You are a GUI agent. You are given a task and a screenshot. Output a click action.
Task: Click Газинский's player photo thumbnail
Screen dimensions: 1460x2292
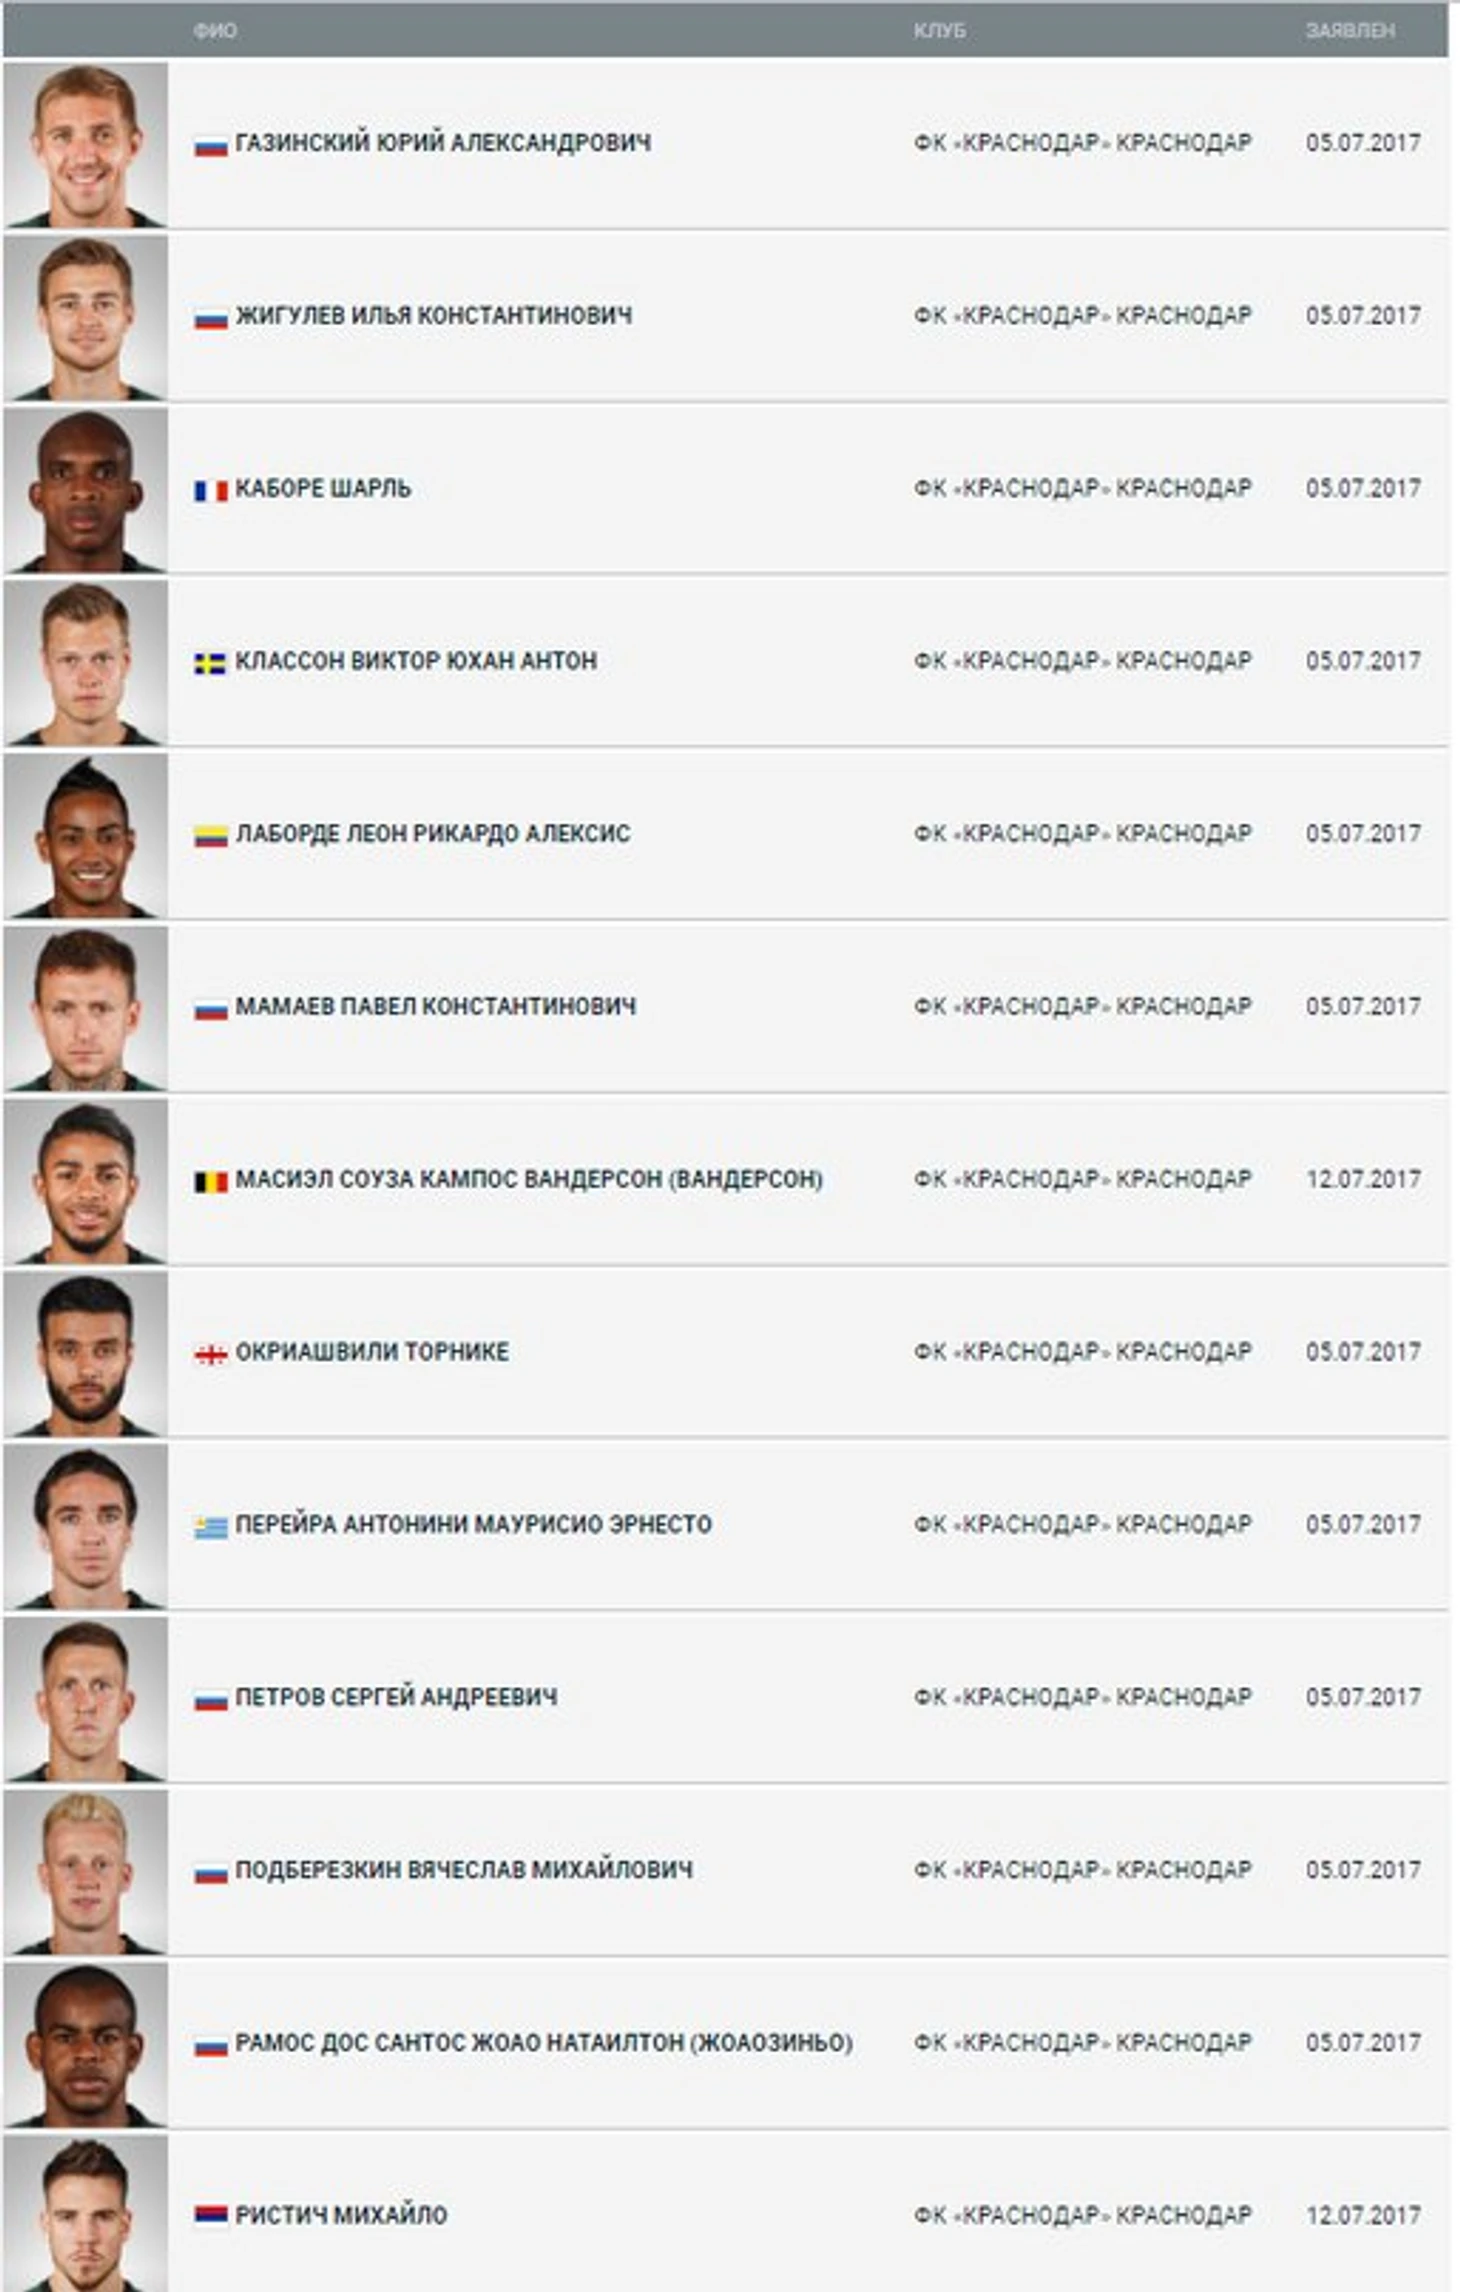pos(86,145)
